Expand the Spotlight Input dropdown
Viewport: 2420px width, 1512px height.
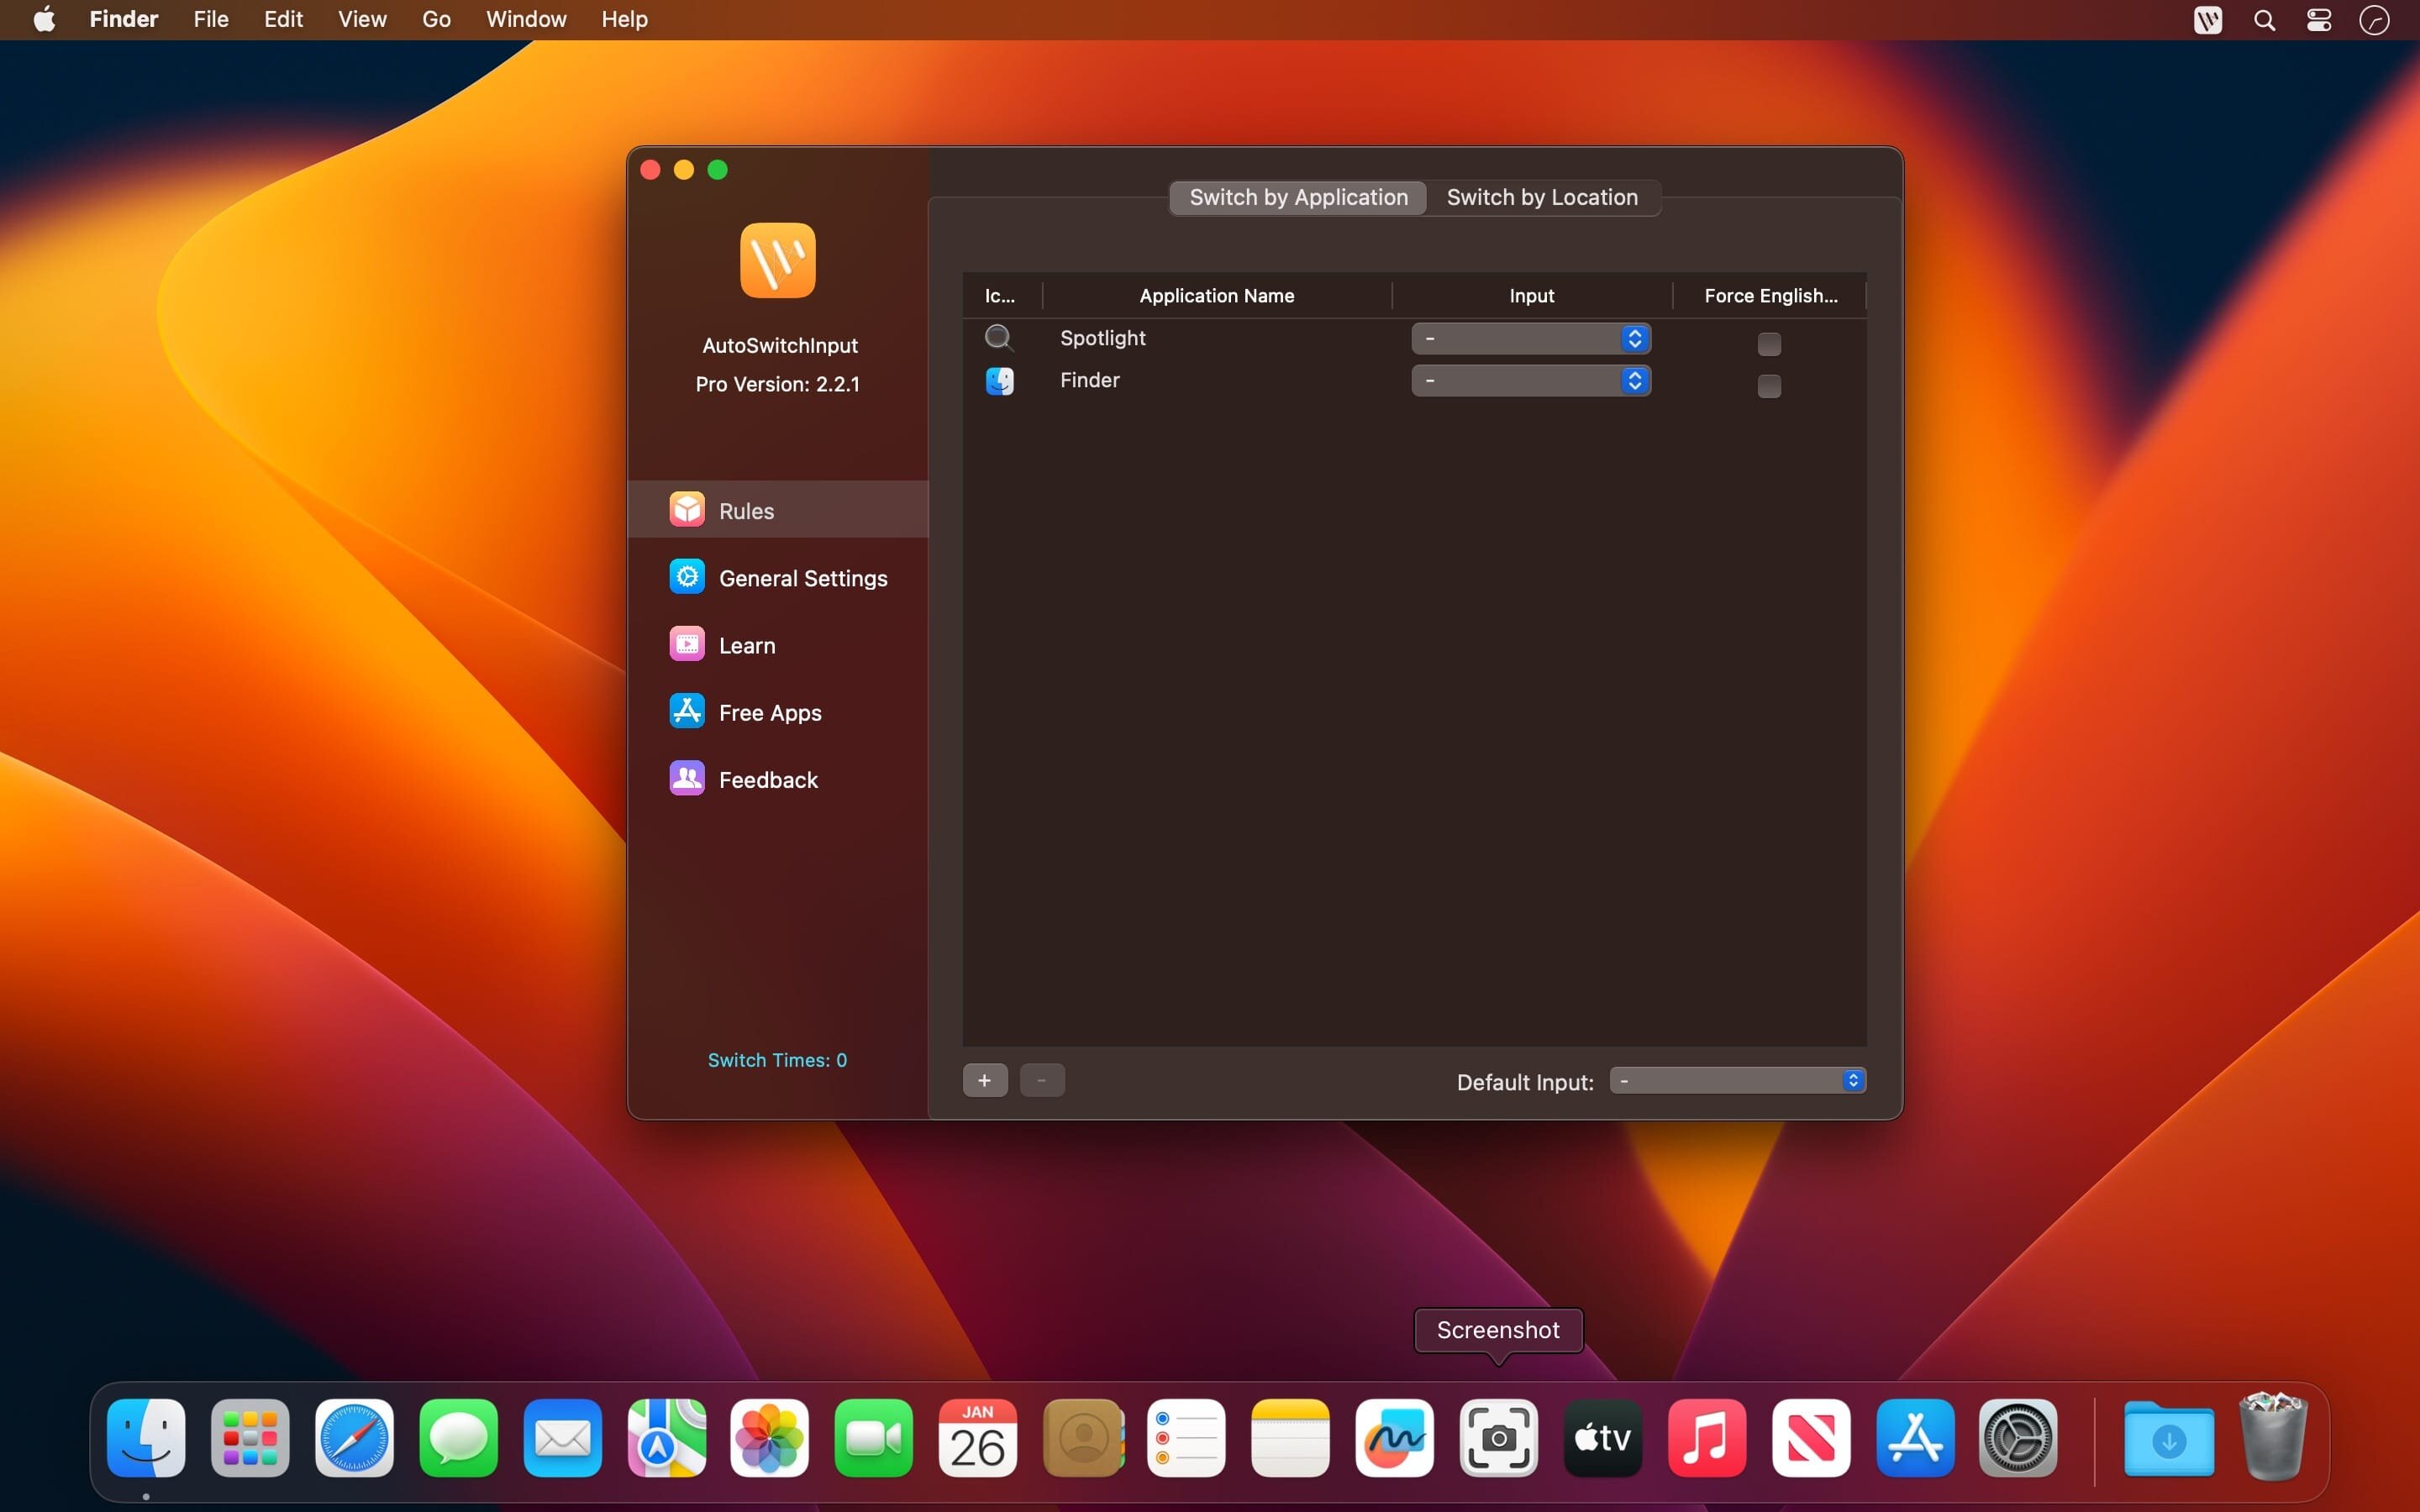coord(1530,339)
